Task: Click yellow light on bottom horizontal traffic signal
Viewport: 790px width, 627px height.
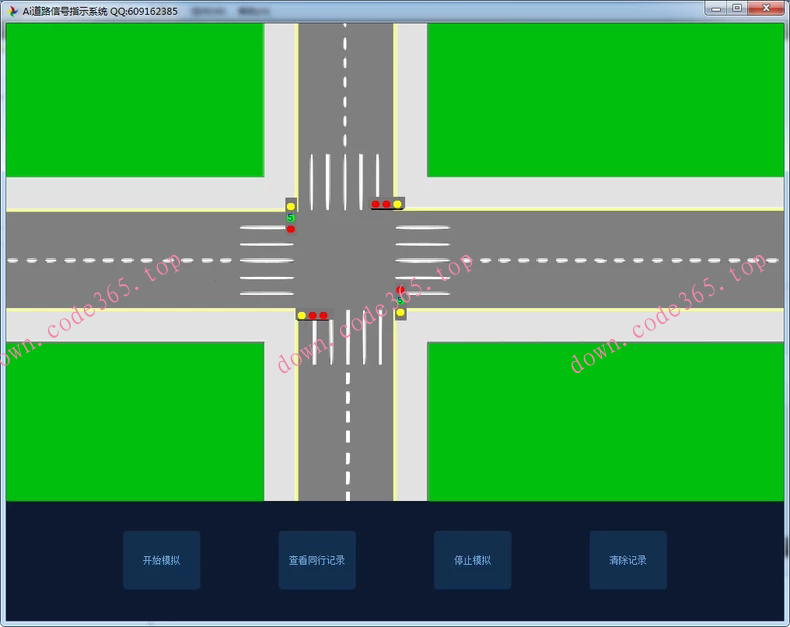Action: click(301, 315)
